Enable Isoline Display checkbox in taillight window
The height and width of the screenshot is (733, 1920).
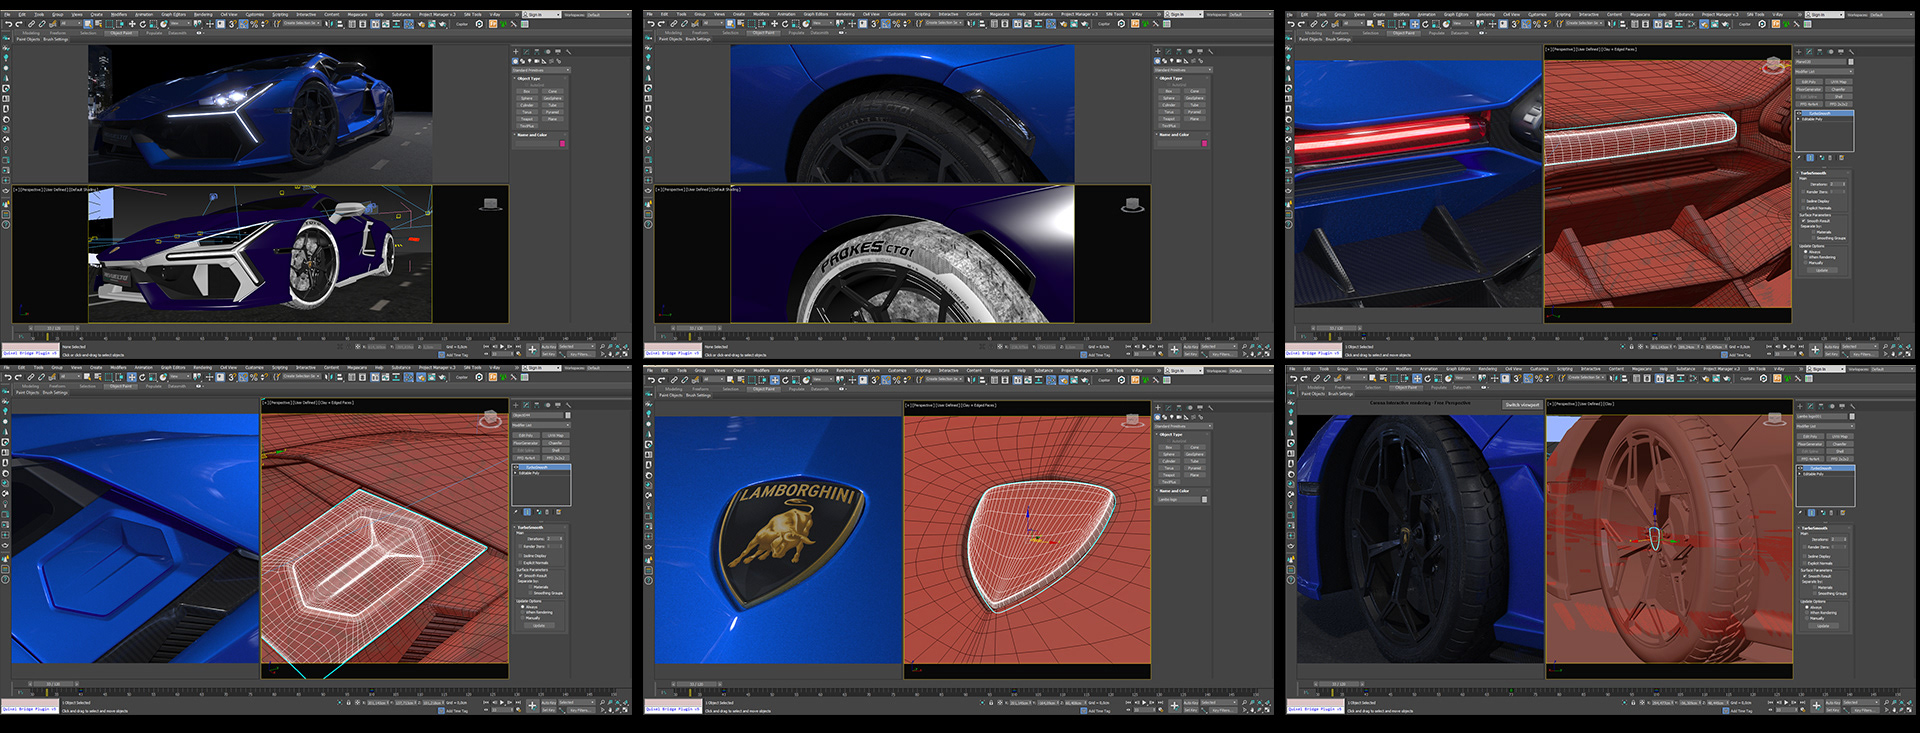point(1803,201)
